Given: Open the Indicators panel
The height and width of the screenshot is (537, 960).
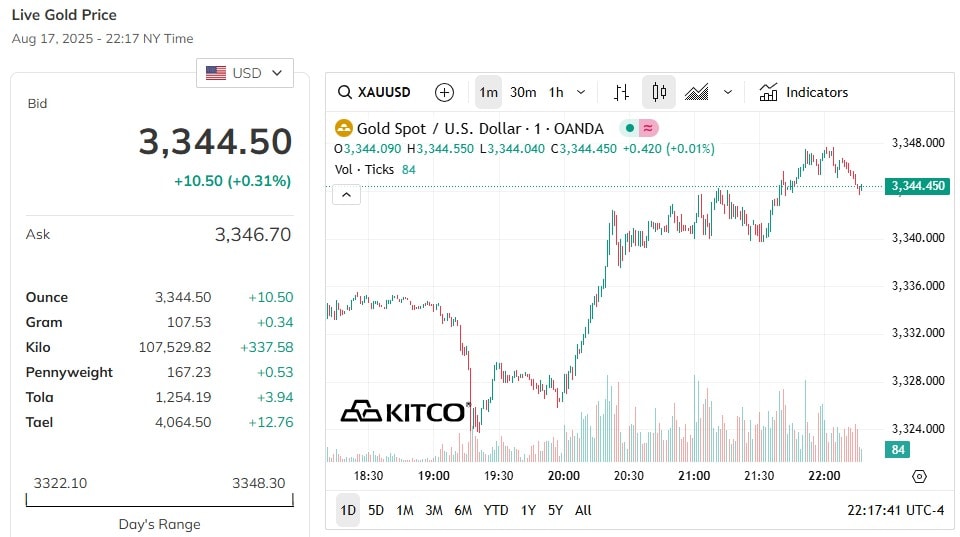Looking at the screenshot, I should pos(804,92).
